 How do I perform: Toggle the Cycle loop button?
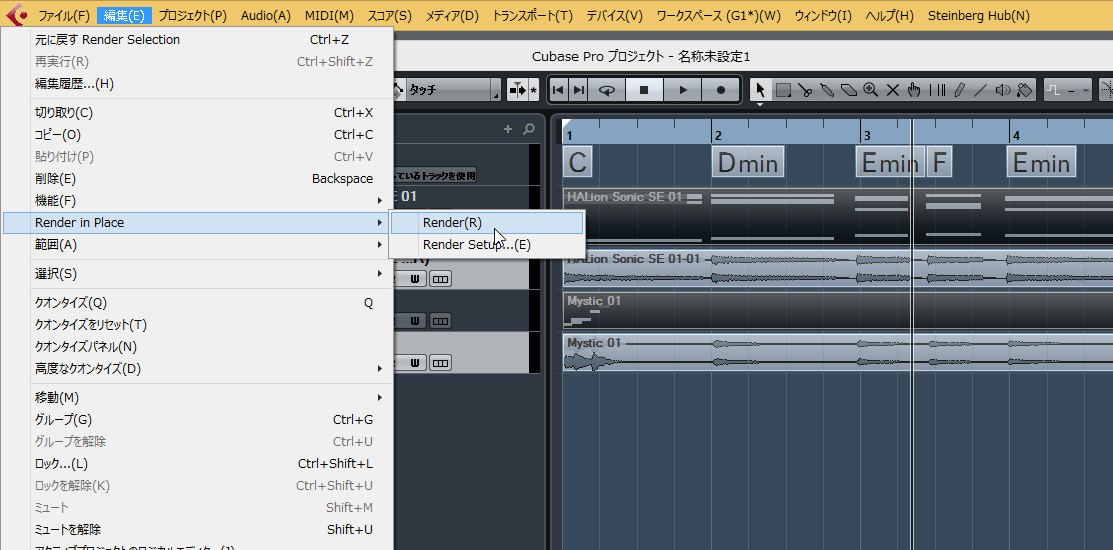click(607, 90)
